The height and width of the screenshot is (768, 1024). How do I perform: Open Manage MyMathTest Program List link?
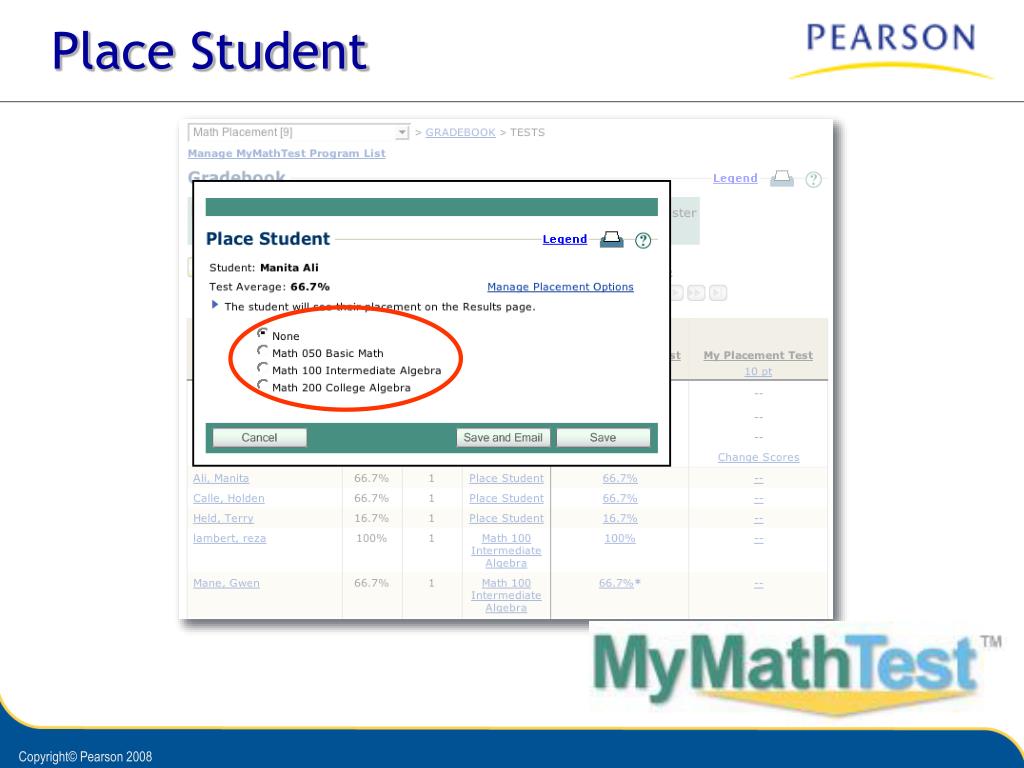[x=287, y=153]
